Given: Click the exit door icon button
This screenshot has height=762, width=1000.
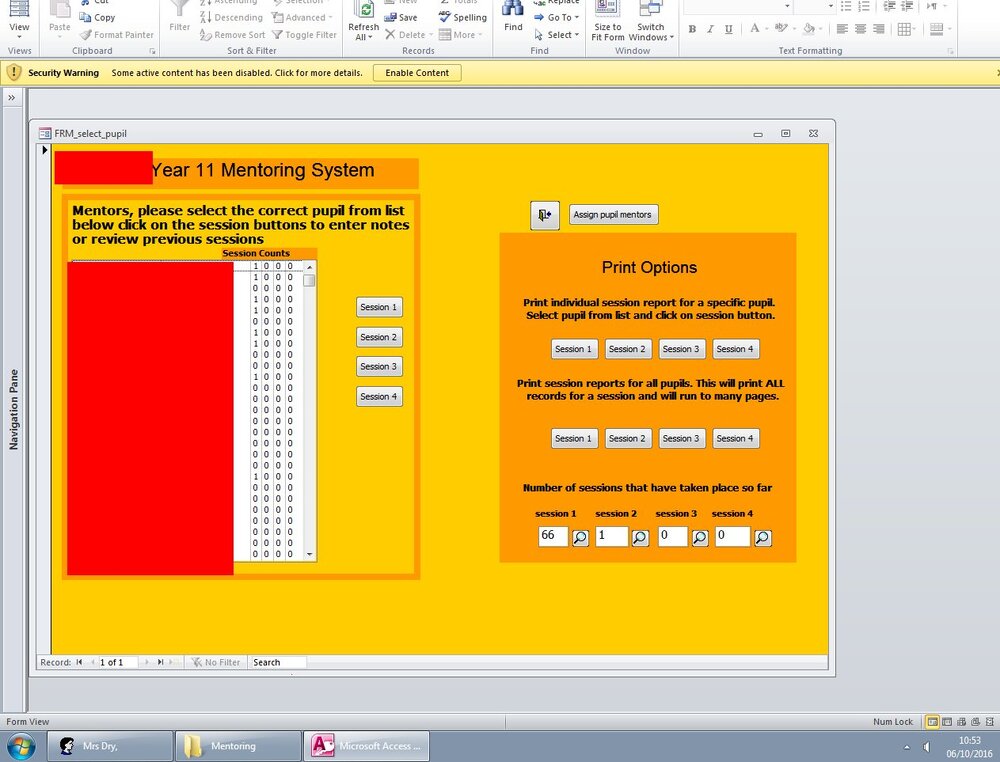Looking at the screenshot, I should [x=545, y=216].
